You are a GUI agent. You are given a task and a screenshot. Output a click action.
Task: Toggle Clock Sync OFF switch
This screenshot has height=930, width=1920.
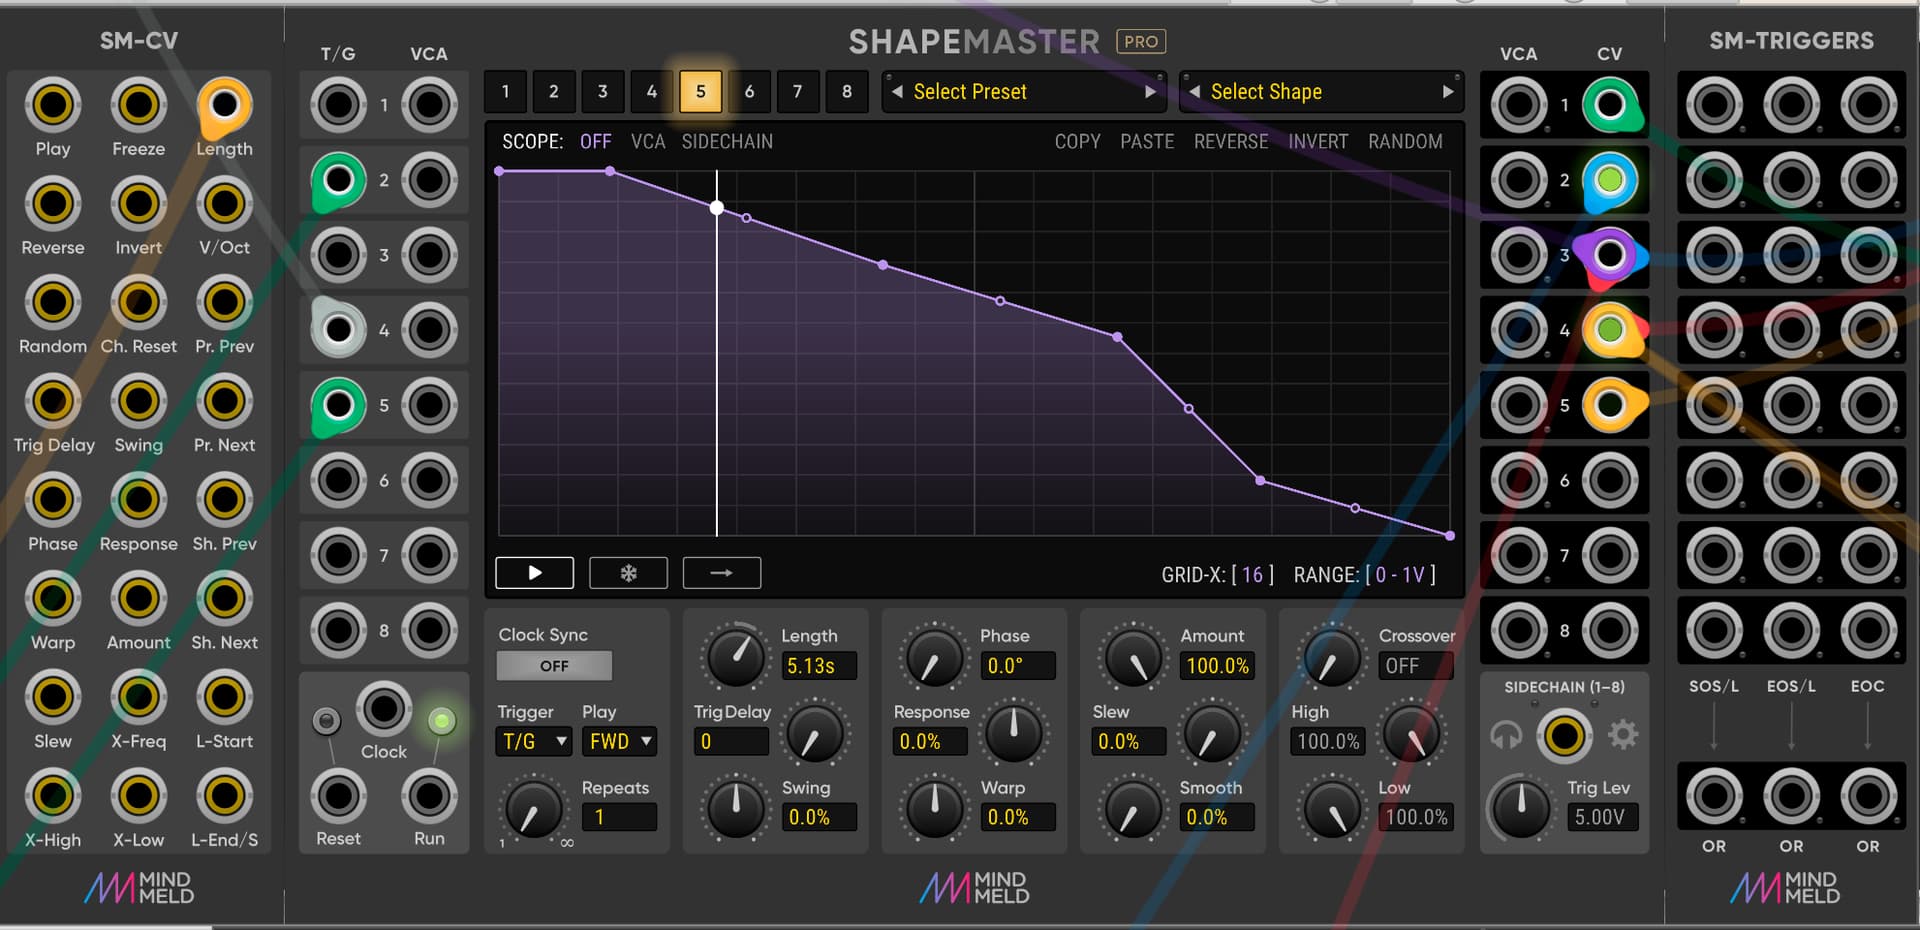[x=554, y=666]
